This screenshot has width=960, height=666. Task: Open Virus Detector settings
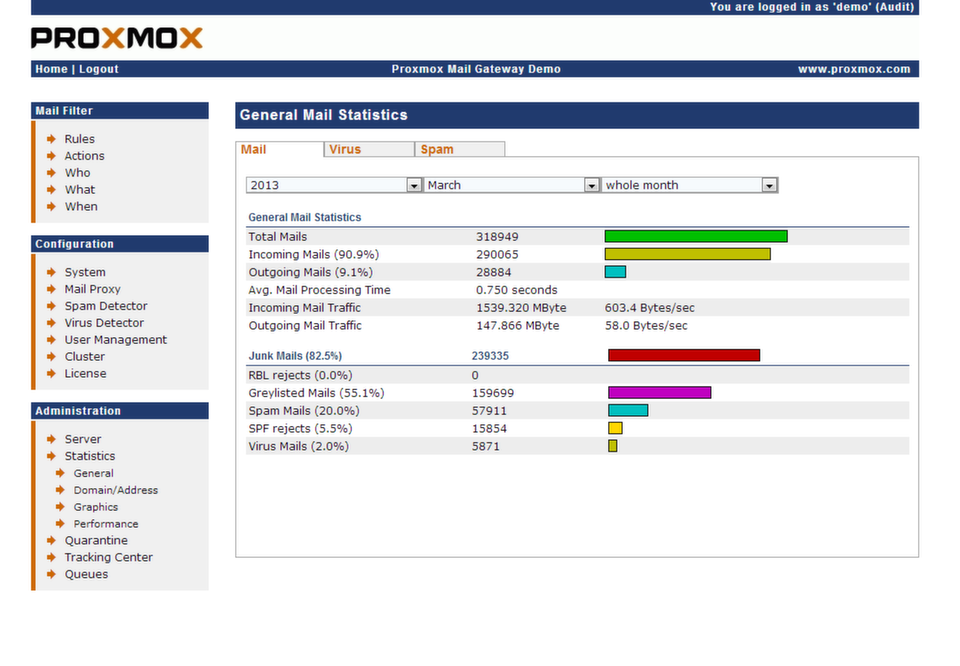coord(104,323)
